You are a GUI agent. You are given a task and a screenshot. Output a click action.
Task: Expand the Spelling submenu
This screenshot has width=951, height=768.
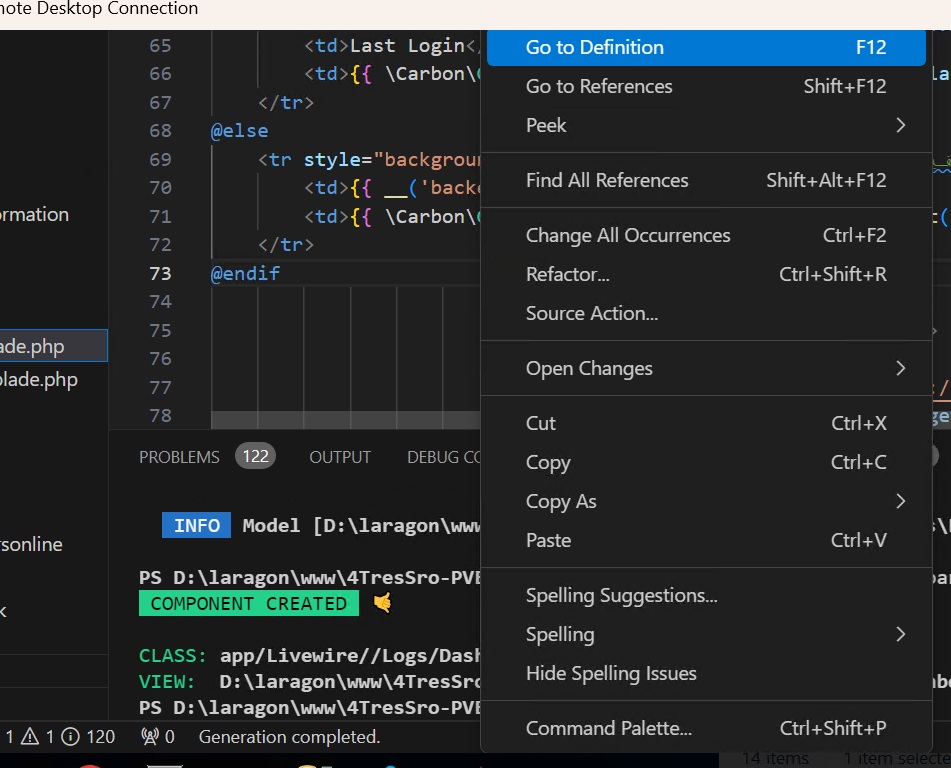coord(705,634)
